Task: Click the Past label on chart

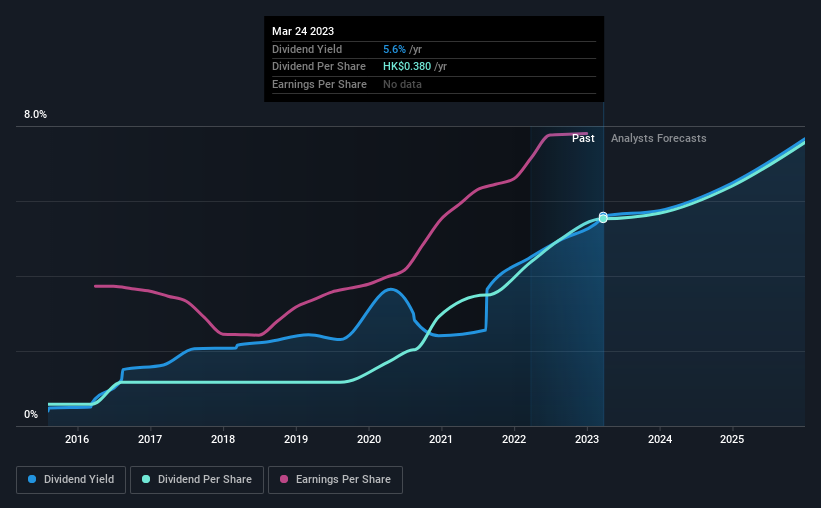Action: (x=583, y=138)
